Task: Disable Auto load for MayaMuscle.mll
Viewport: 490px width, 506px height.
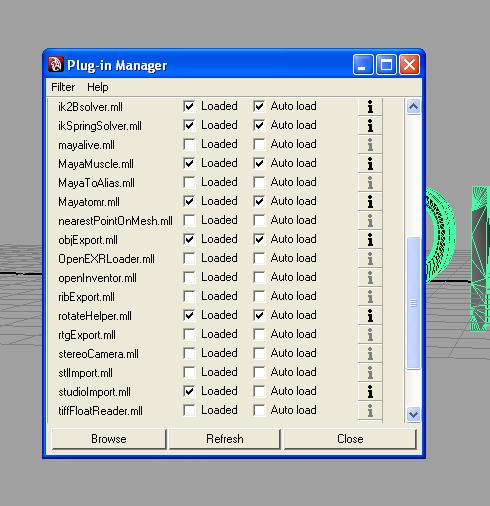Action: (259, 163)
